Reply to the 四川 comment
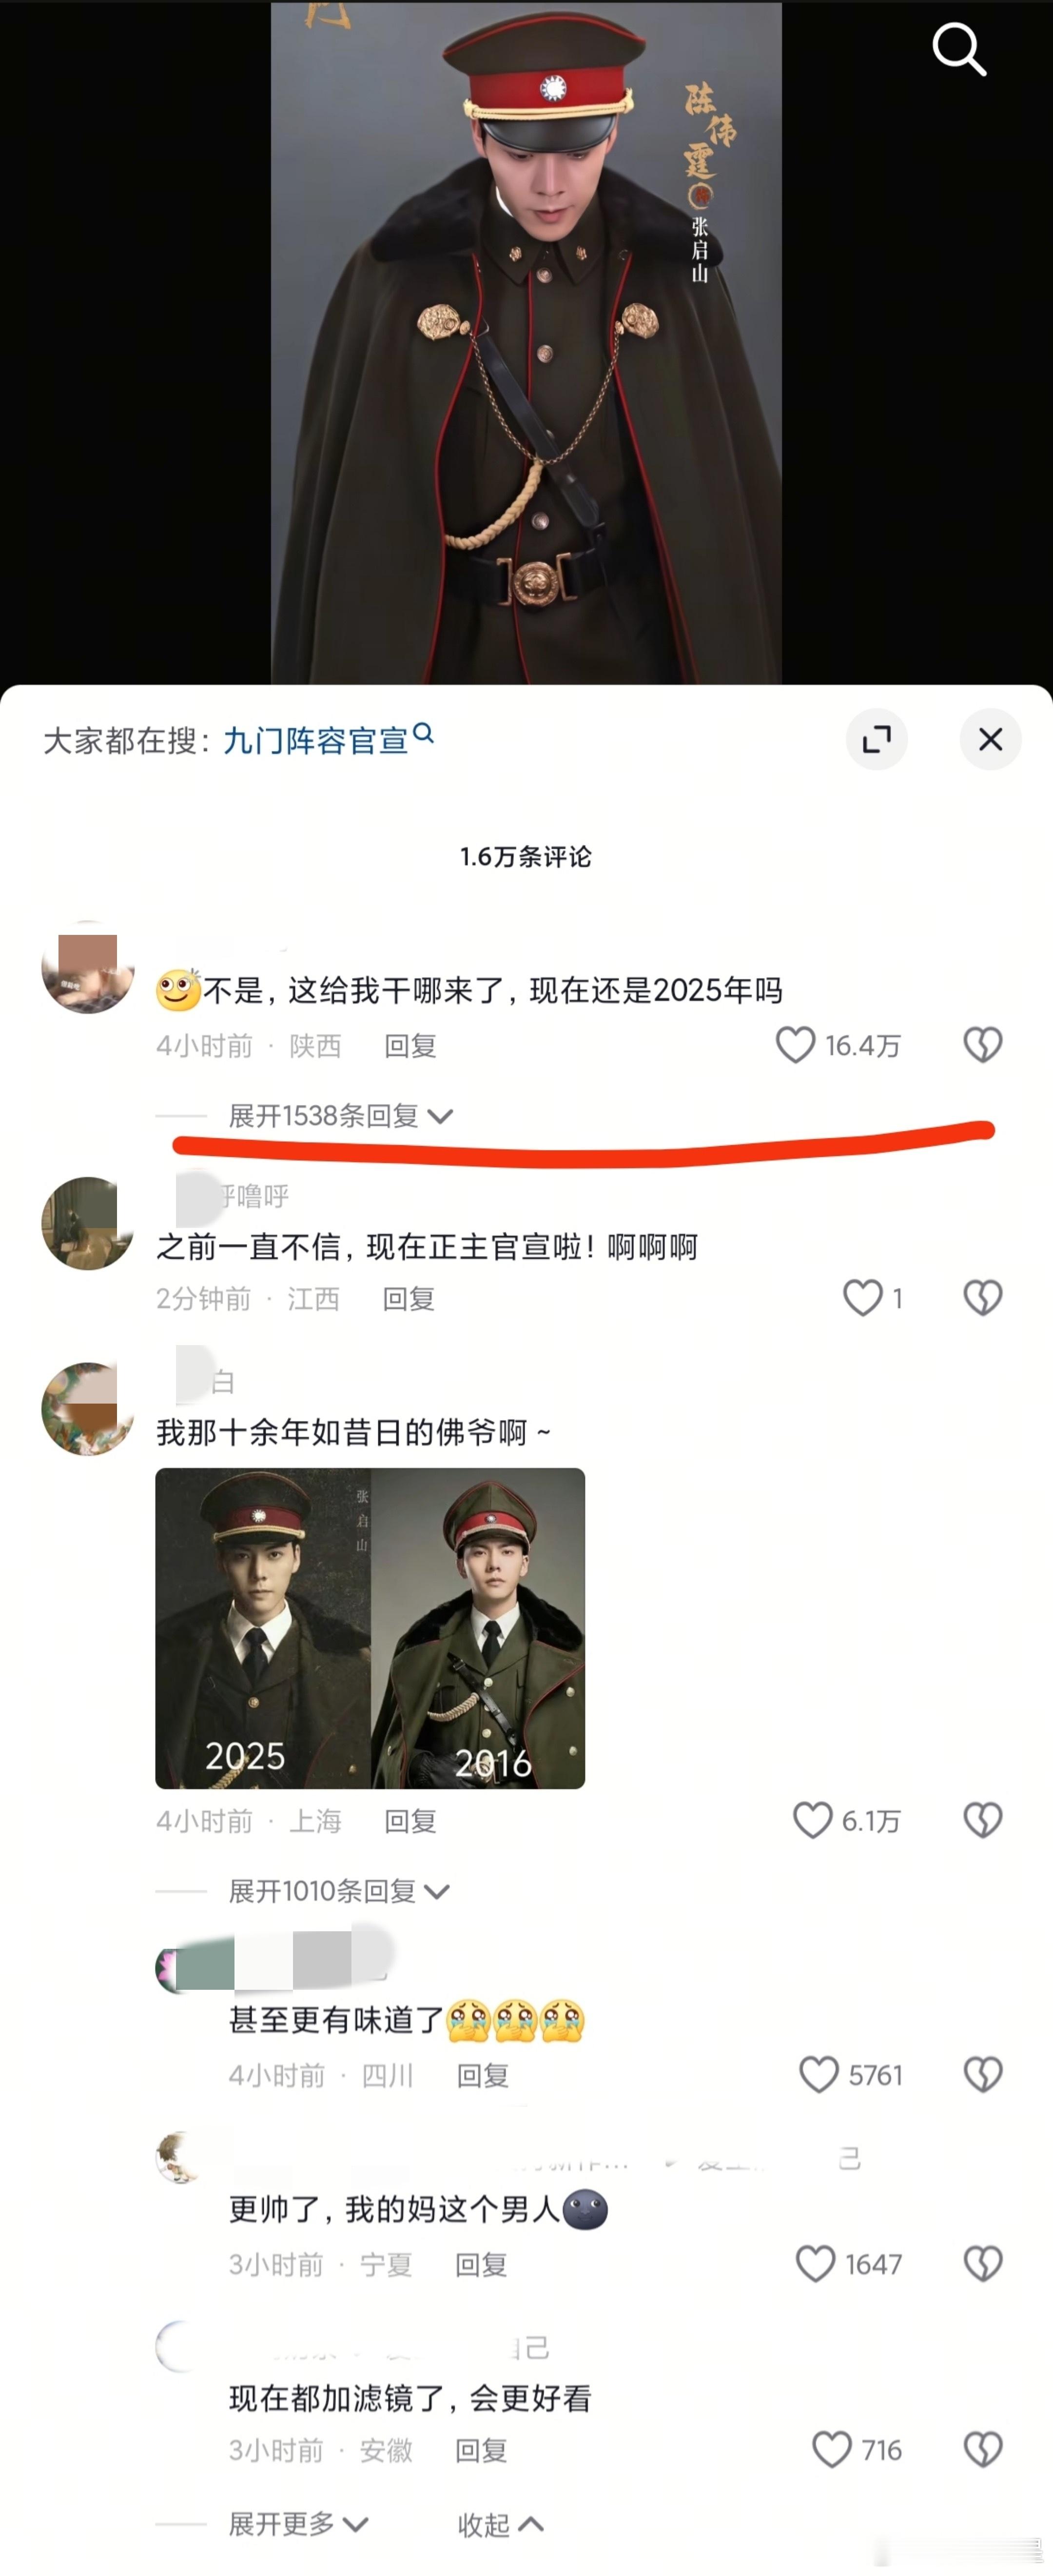The height and width of the screenshot is (2576, 1053). tap(483, 2075)
